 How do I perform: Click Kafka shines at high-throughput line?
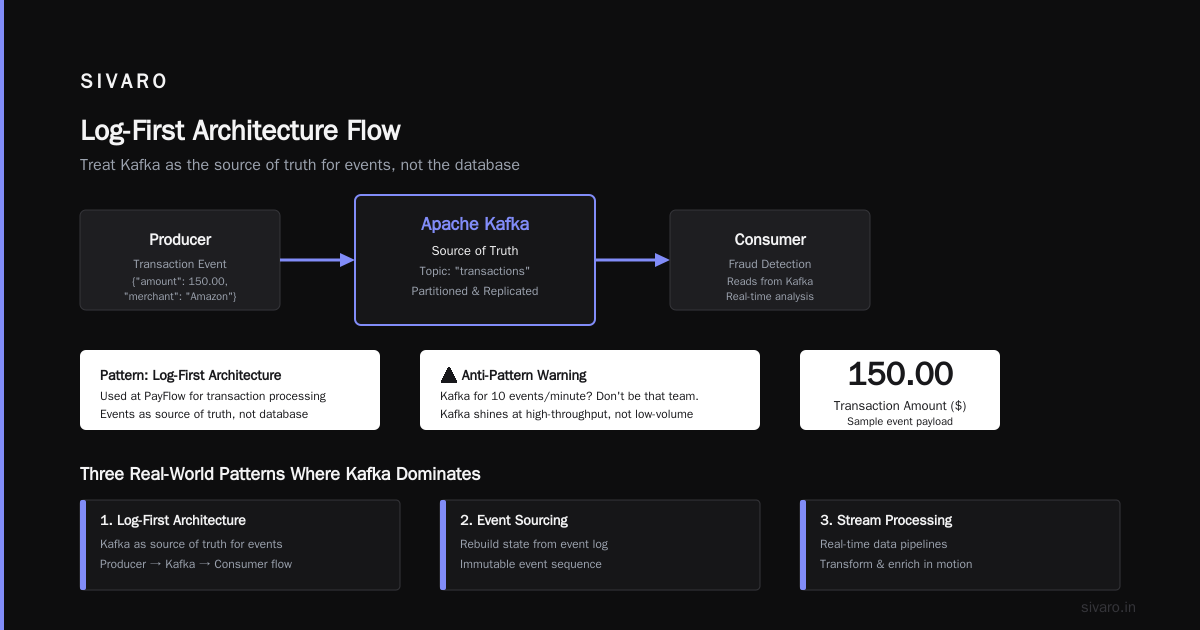coord(566,414)
